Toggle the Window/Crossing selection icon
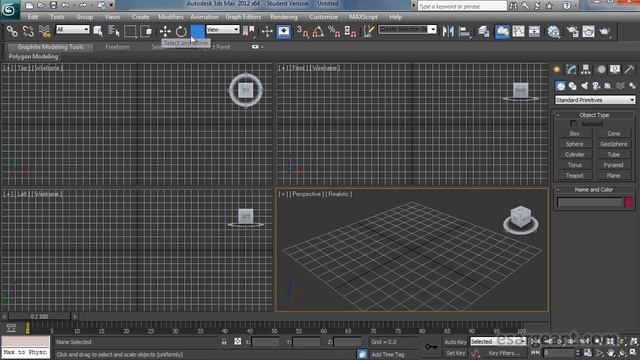The image size is (640, 360). 146,31
